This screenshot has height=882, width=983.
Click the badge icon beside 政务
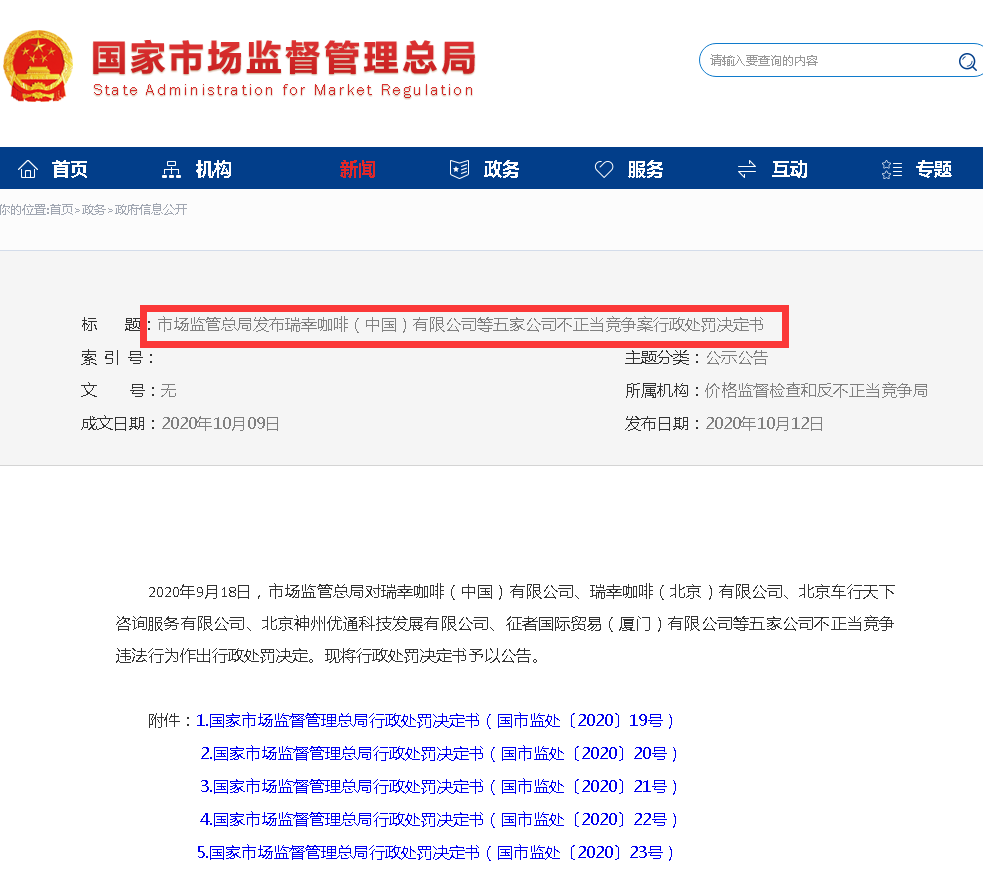coord(459,169)
